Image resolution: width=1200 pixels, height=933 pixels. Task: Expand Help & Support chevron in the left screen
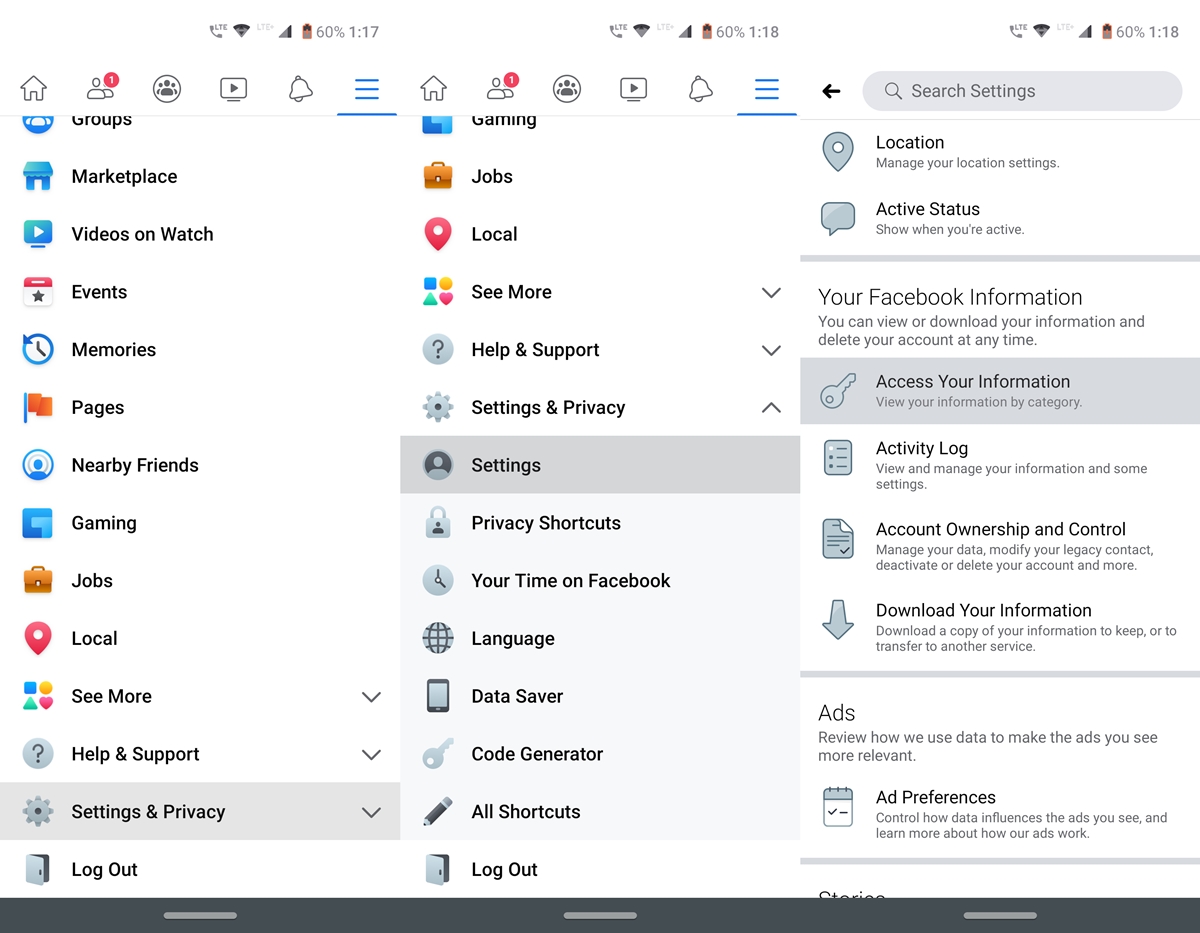(371, 755)
